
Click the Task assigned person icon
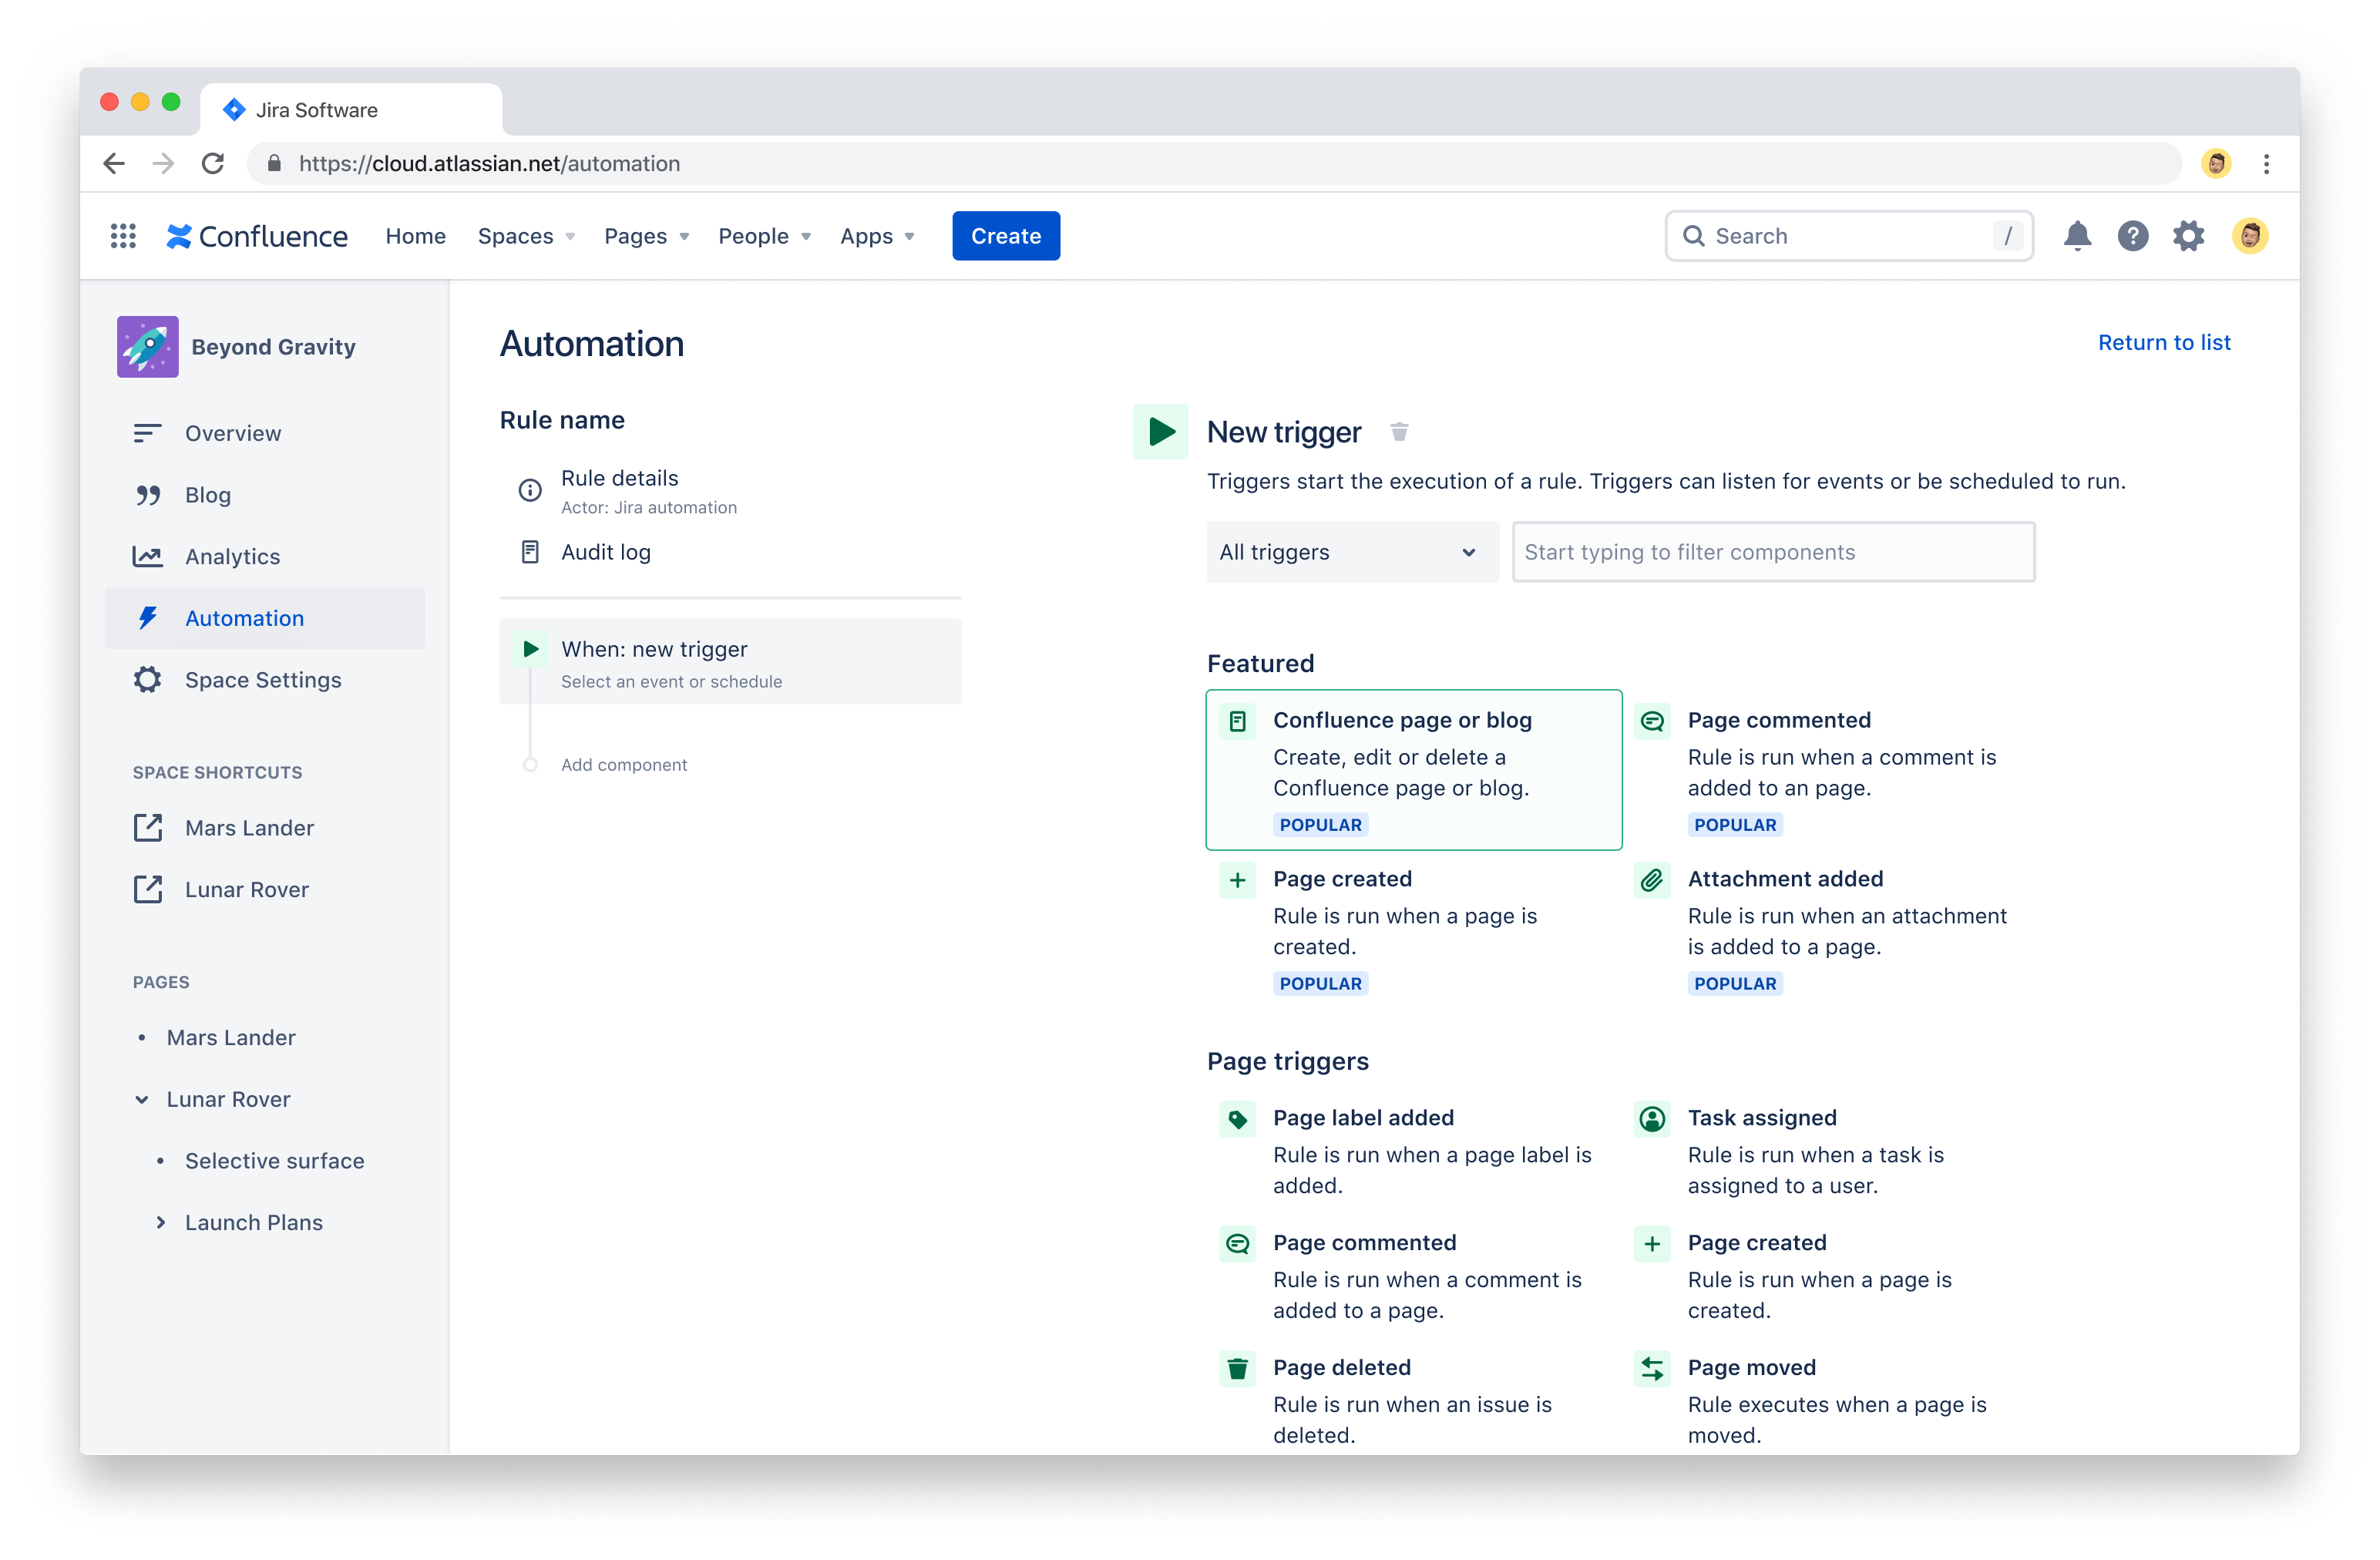1649,1116
